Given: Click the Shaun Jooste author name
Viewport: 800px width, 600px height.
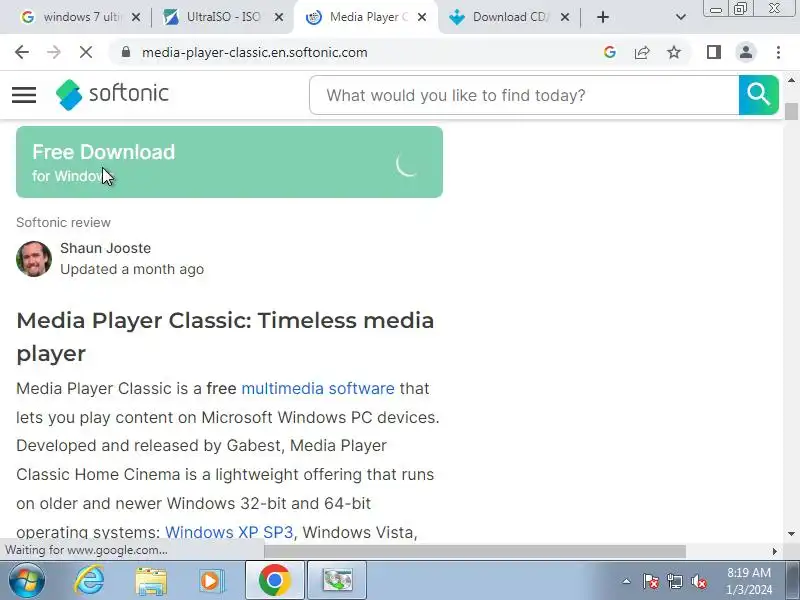Looking at the screenshot, I should [106, 248].
